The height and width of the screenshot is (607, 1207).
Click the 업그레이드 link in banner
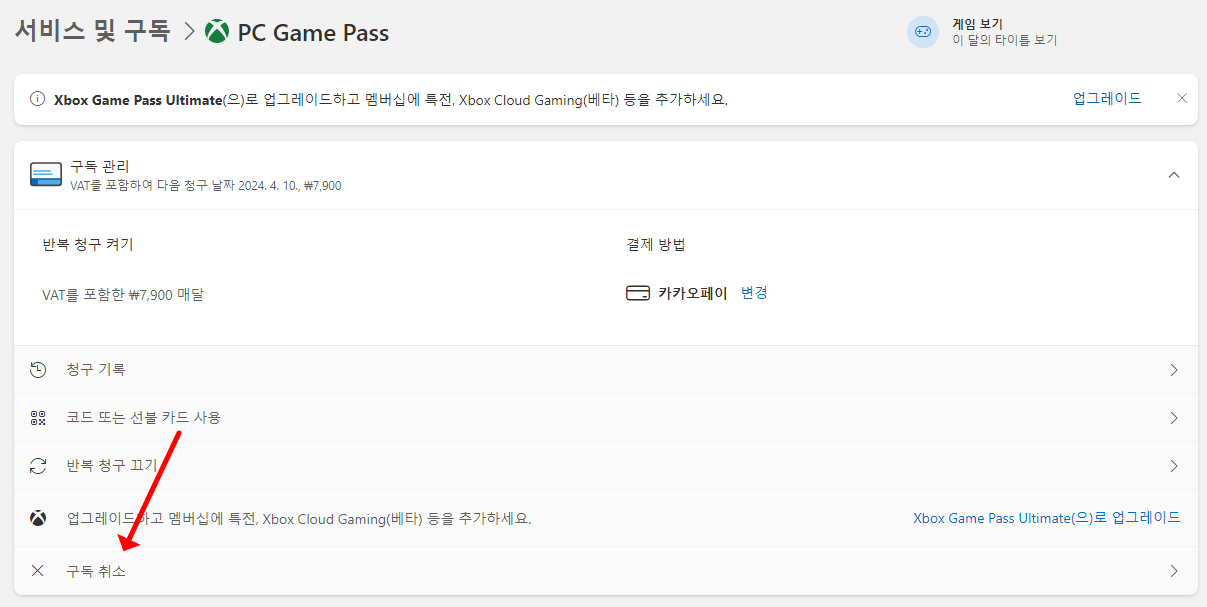click(x=1107, y=98)
